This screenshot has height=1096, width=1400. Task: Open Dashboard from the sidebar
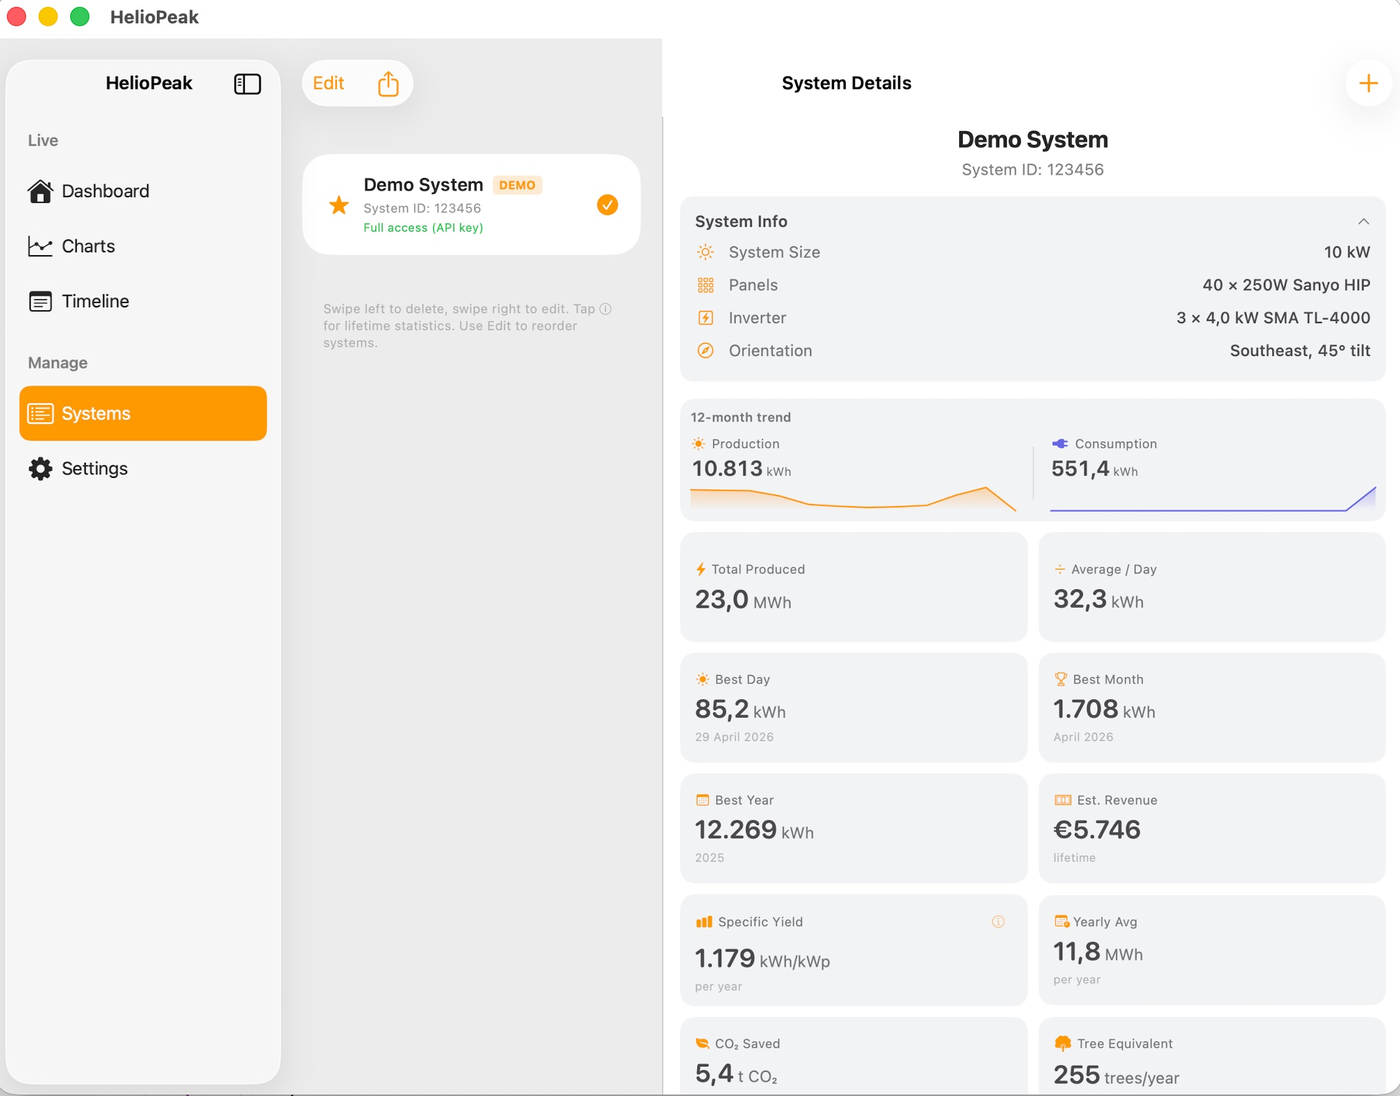click(143, 191)
